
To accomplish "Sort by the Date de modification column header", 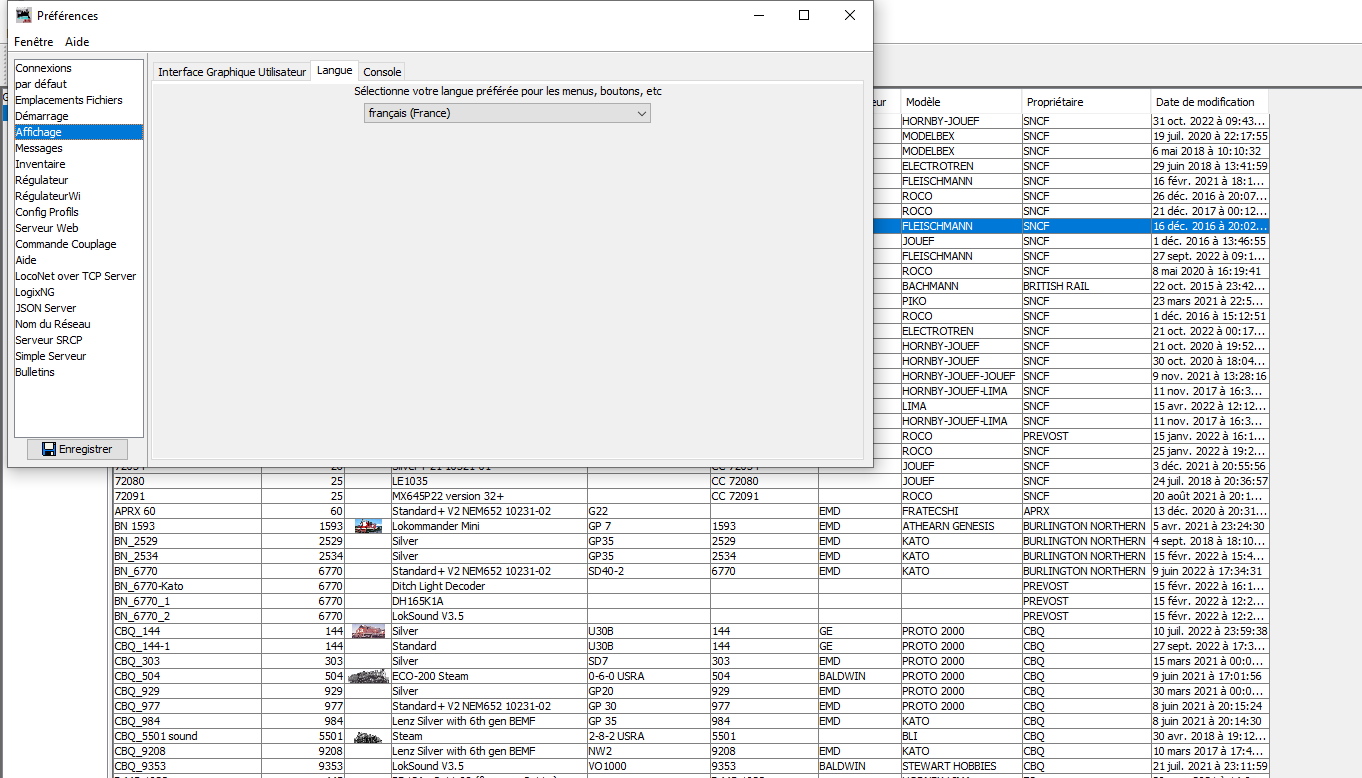I will [1210, 102].
